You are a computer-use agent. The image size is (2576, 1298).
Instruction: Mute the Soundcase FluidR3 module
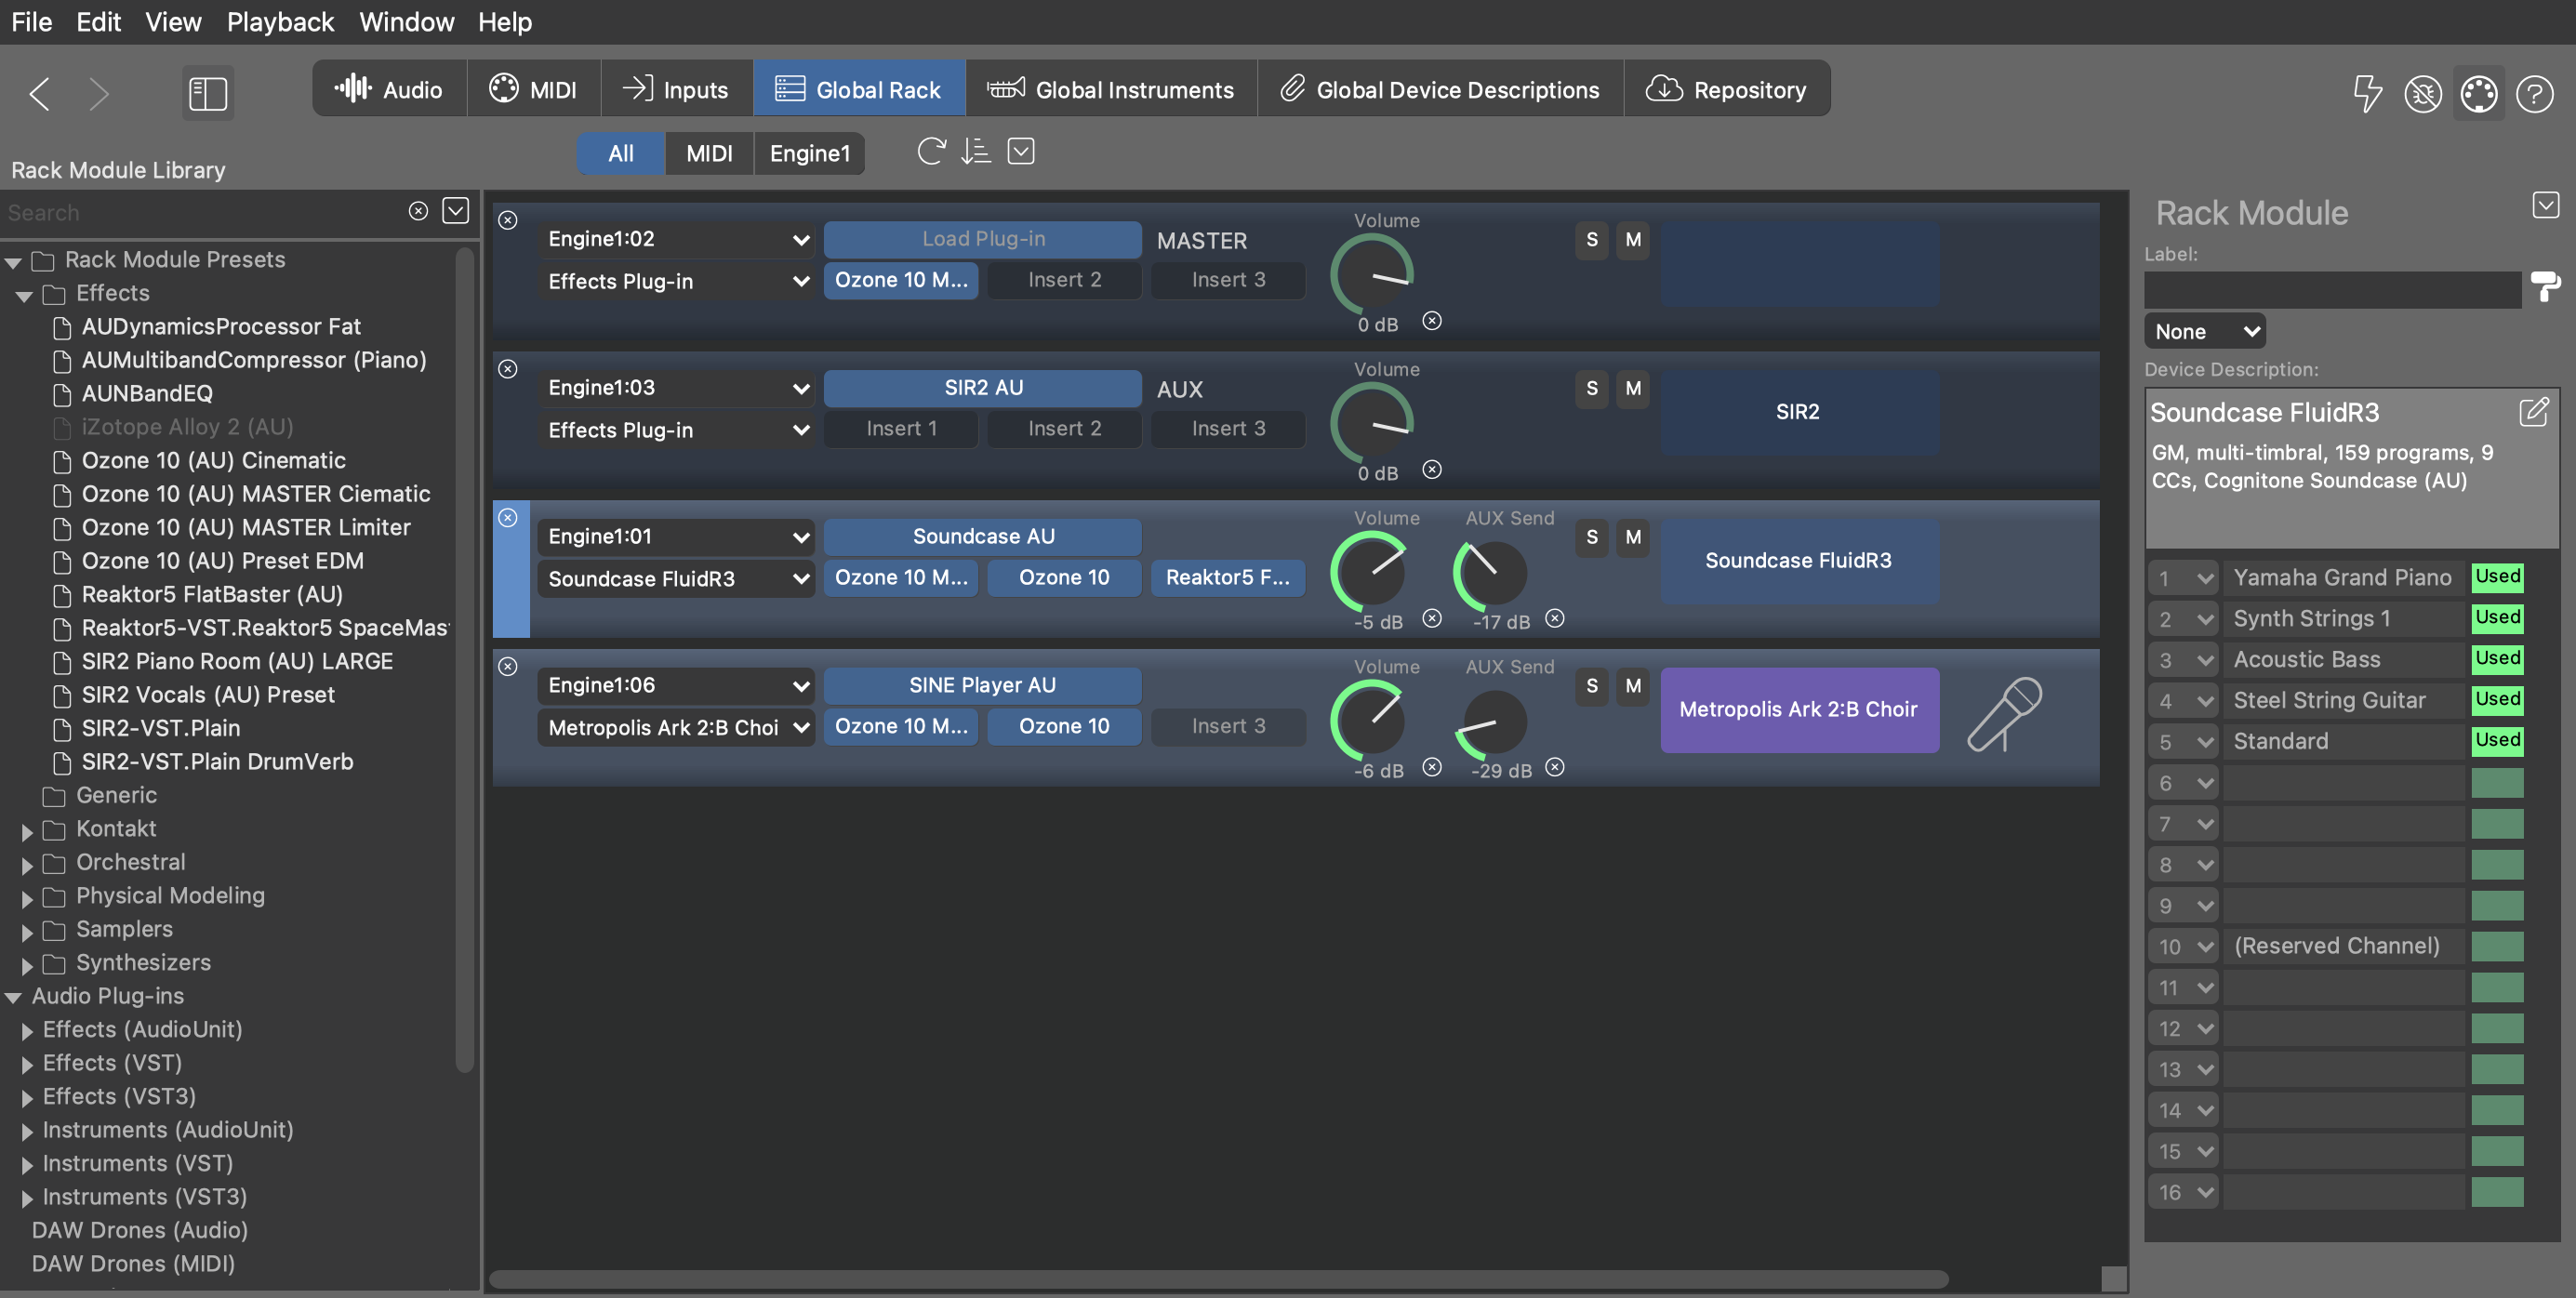pos(1633,537)
